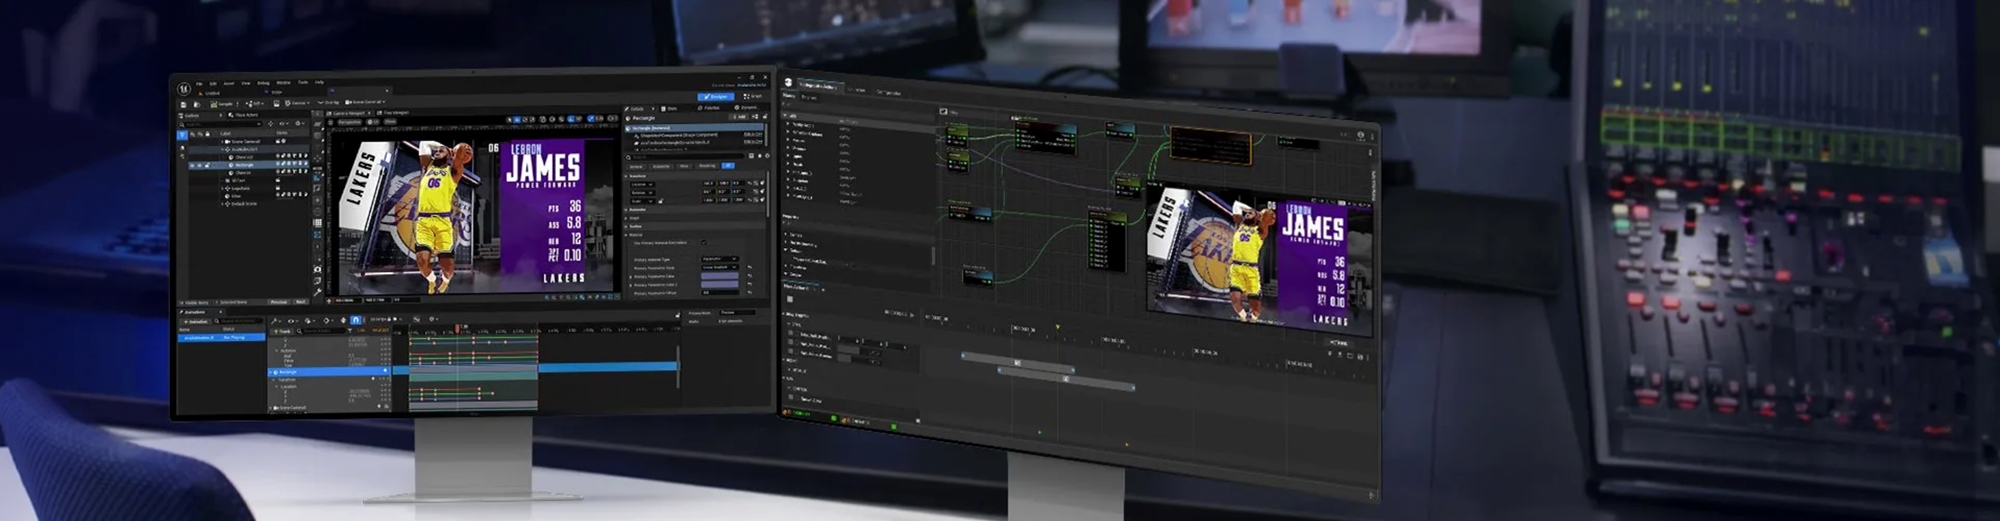The width and height of the screenshot is (2000, 521).
Task: Toggle the magnet snapping icon in sequencer
Action: point(355,320)
